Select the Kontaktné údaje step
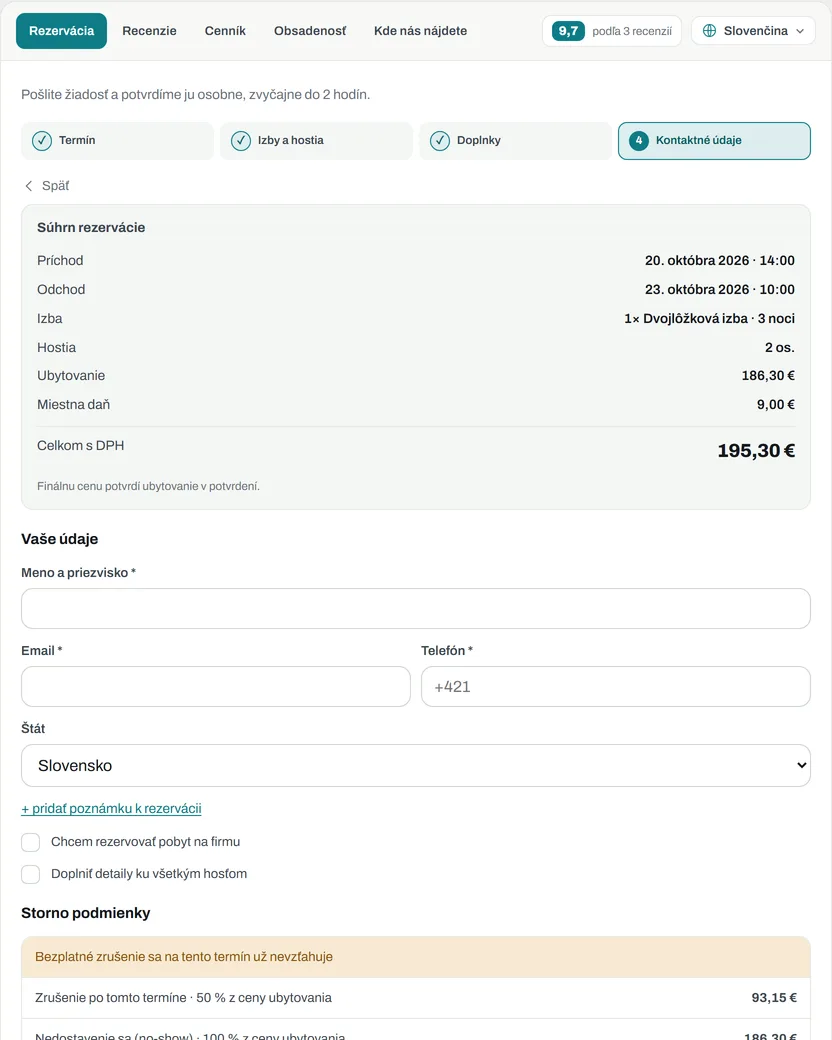This screenshot has height=1040, width=832. 715,141
